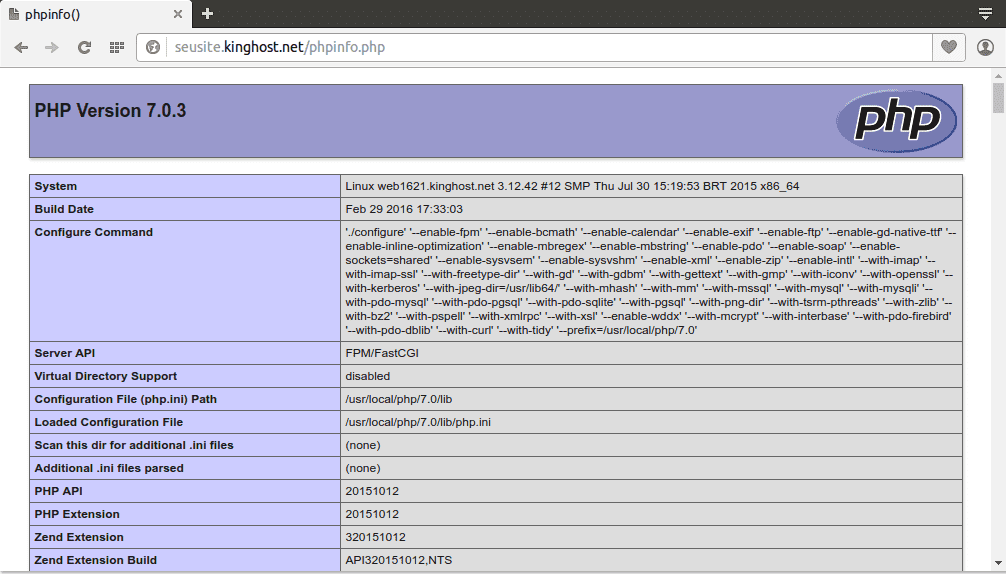1006x574 pixels.
Task: Click Configuration File (php.ini) Path label
Action: coord(126,399)
